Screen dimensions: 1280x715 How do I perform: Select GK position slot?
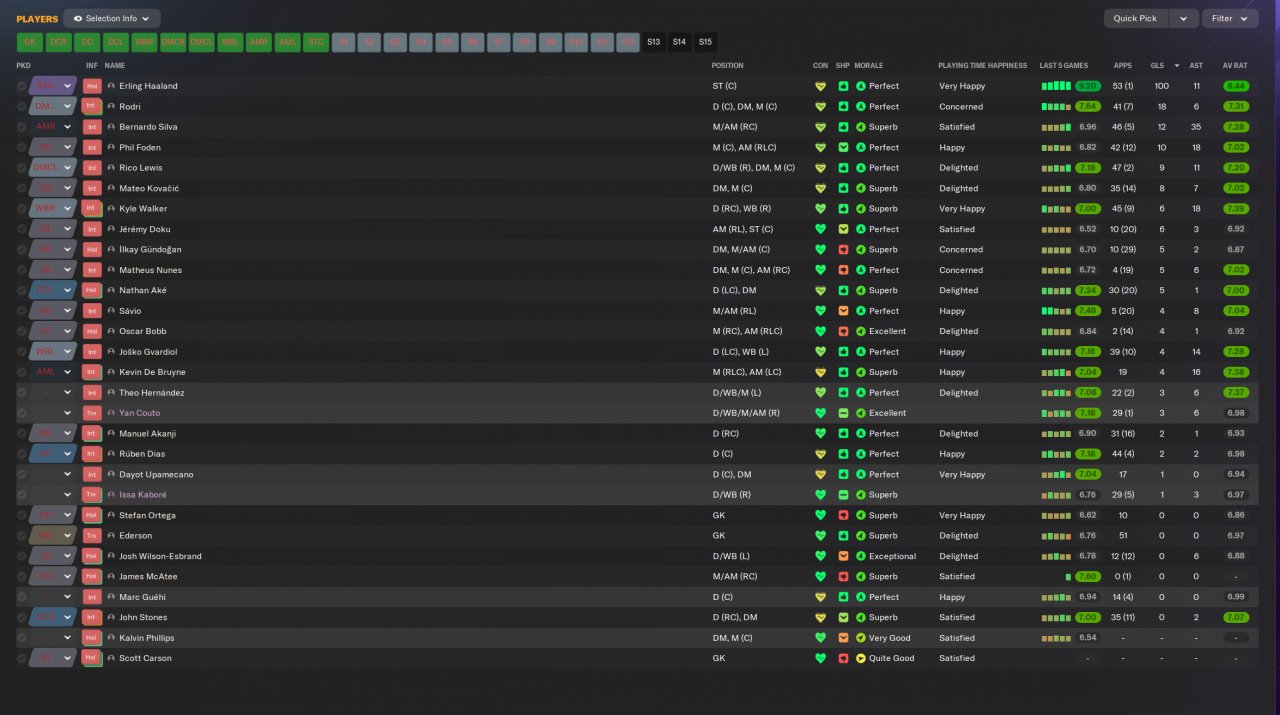[x=30, y=42]
